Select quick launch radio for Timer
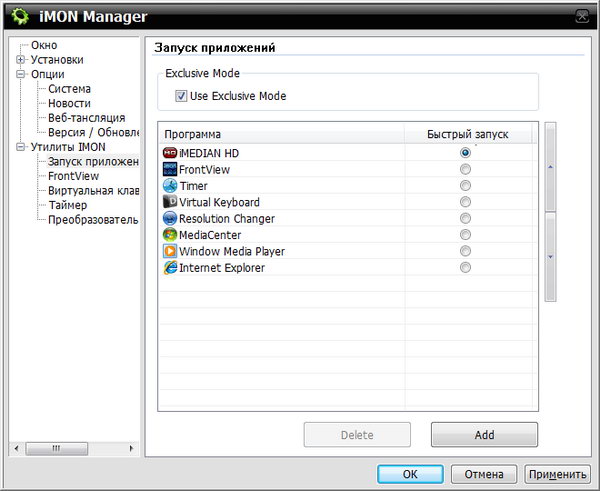This screenshot has height=491, width=600. tap(465, 186)
